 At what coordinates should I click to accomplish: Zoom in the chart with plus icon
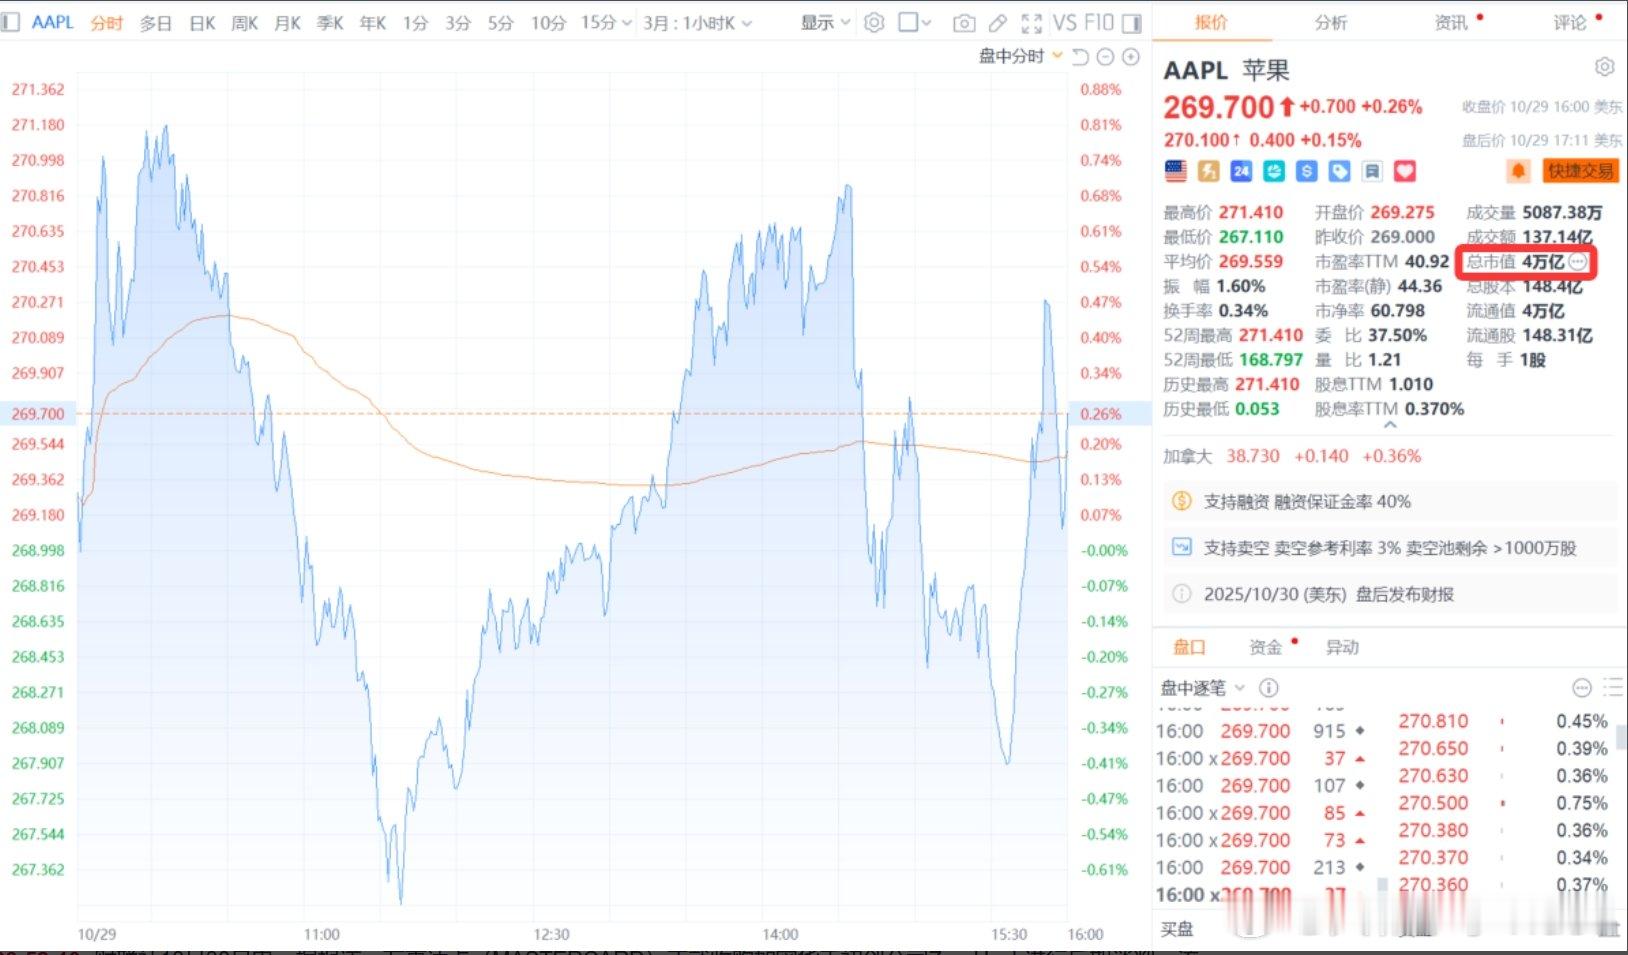1131,57
